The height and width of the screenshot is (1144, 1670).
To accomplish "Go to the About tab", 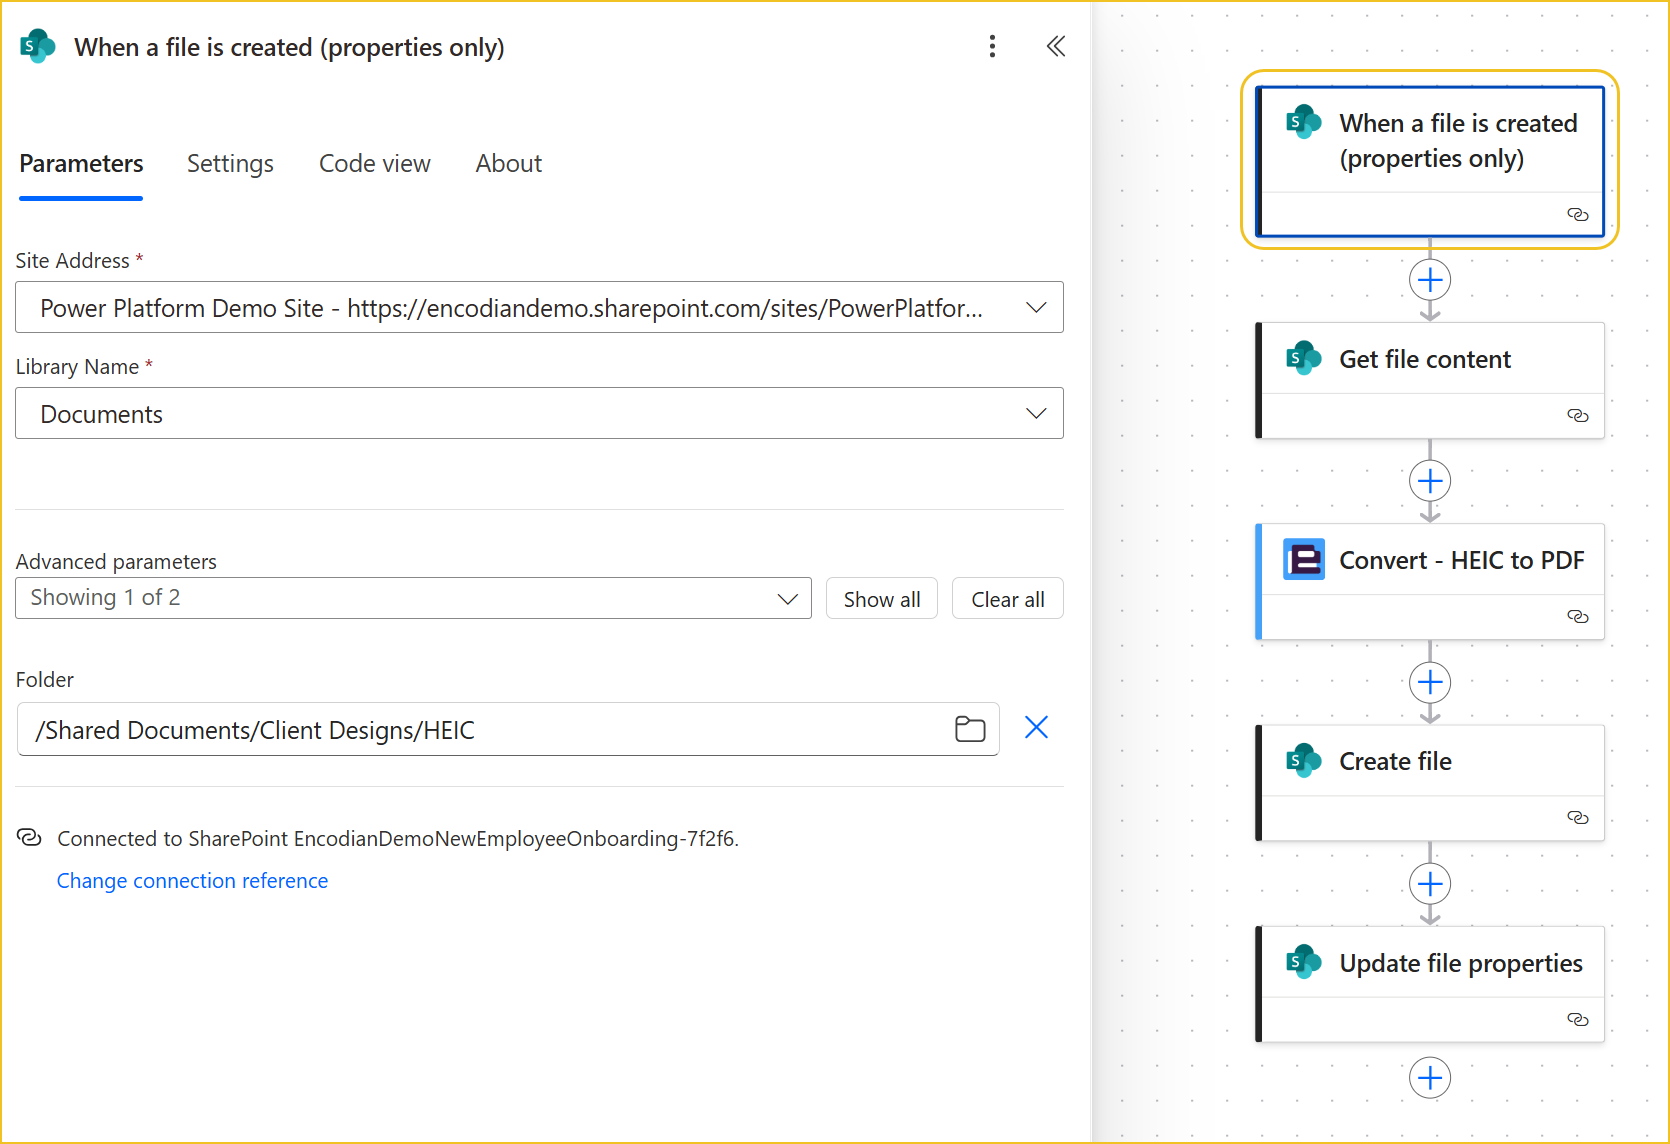I will pos(508,164).
